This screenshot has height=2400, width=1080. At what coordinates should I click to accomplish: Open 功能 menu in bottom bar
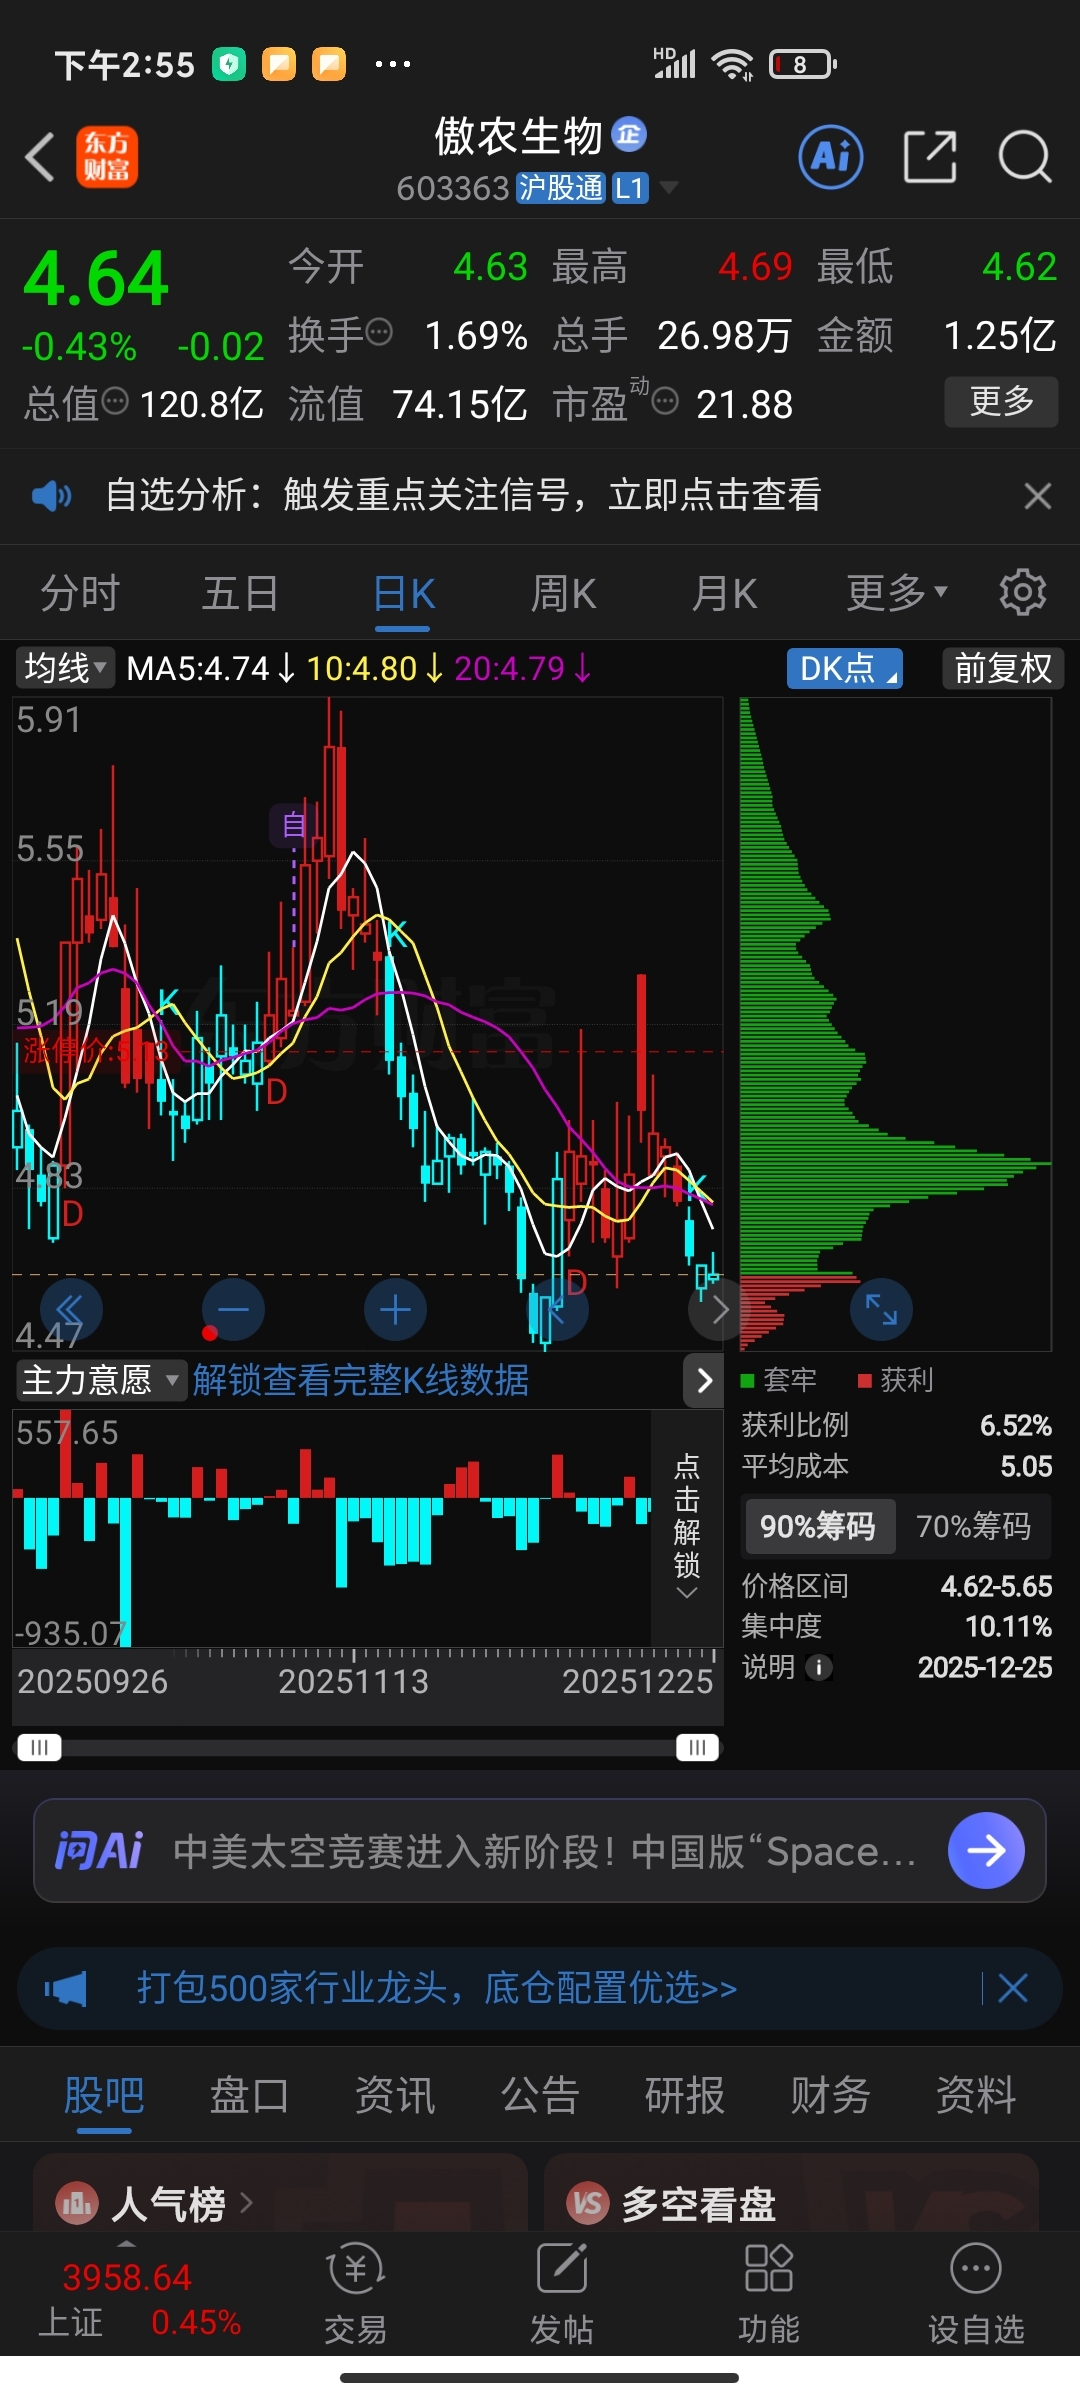[x=769, y=2292]
